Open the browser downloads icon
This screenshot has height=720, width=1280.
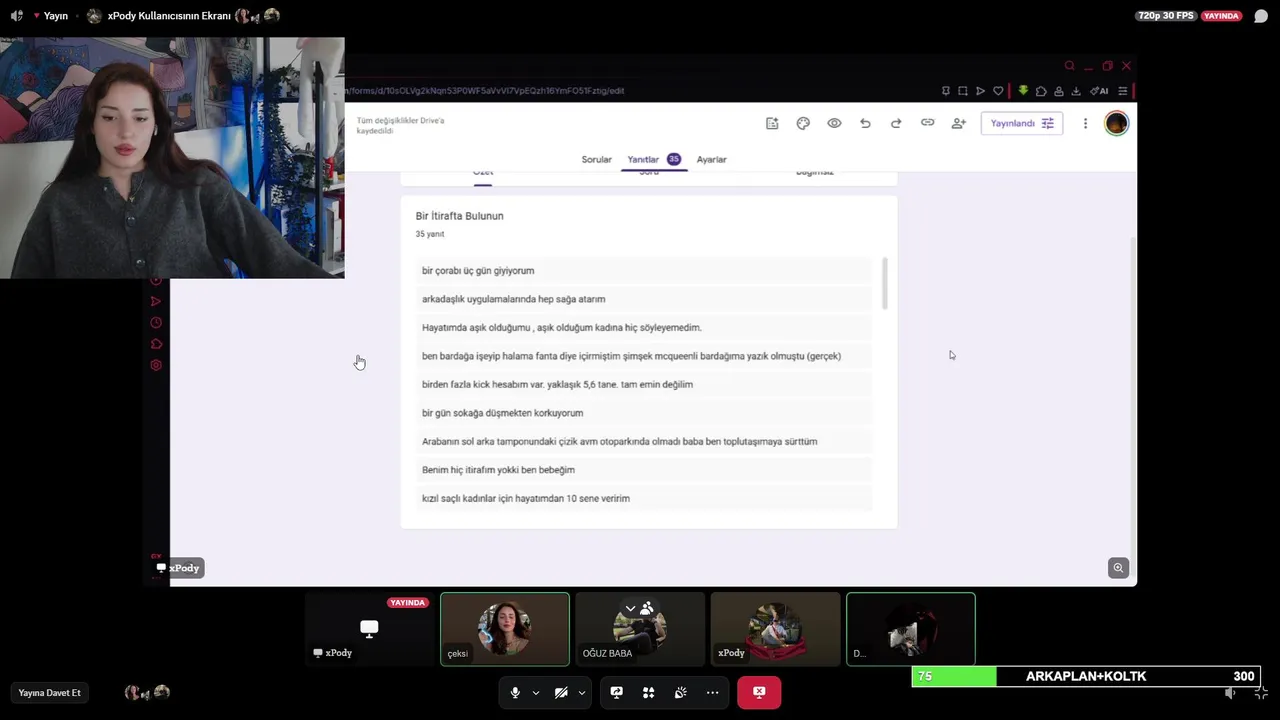pyautogui.click(x=1076, y=91)
